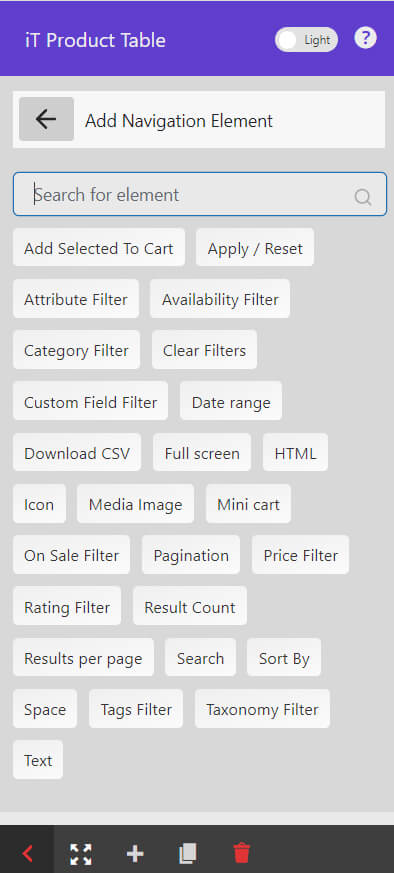Image resolution: width=394 pixels, height=873 pixels.
Task: Click the help question mark icon
Action: (x=366, y=39)
